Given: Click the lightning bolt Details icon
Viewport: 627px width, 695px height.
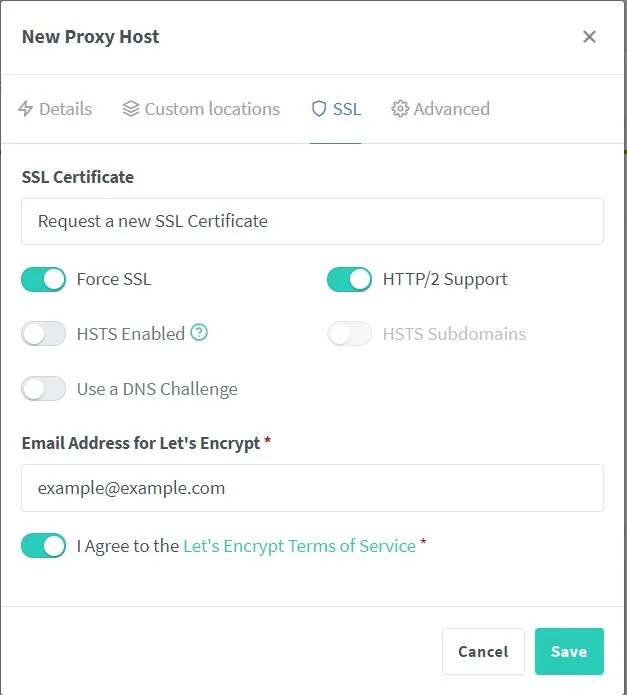Looking at the screenshot, I should [25, 109].
